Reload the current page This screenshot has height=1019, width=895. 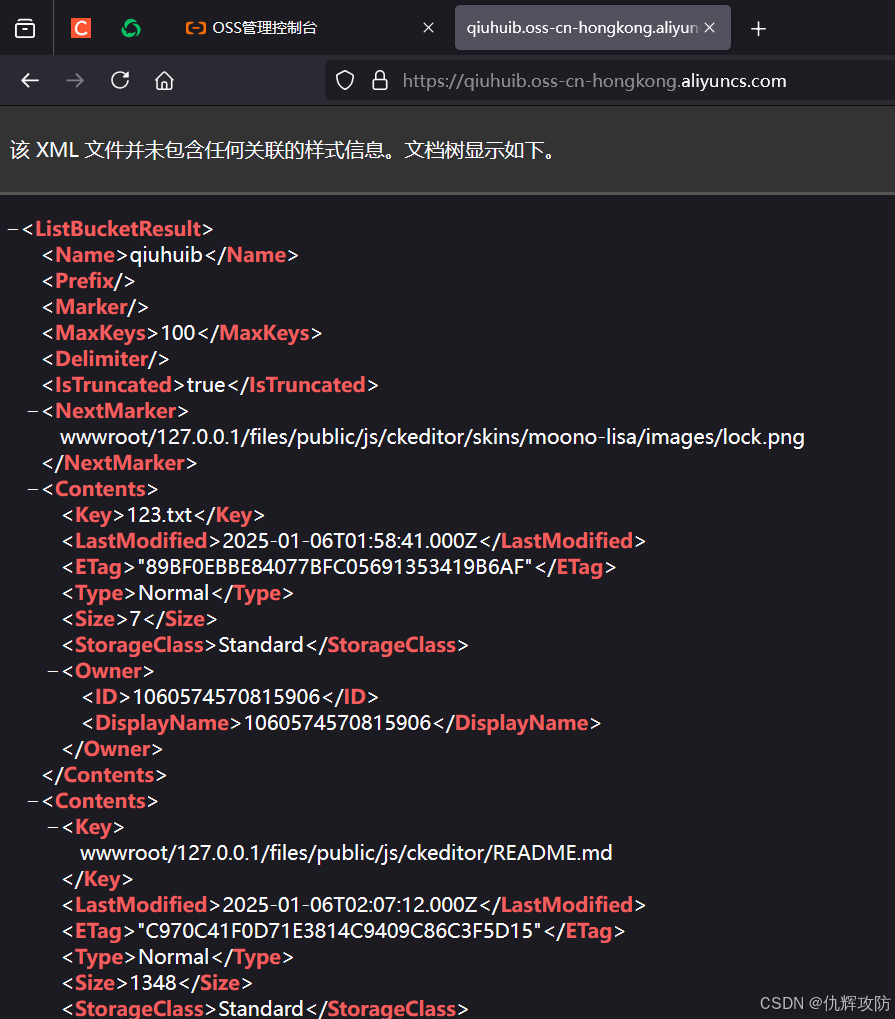(x=120, y=81)
